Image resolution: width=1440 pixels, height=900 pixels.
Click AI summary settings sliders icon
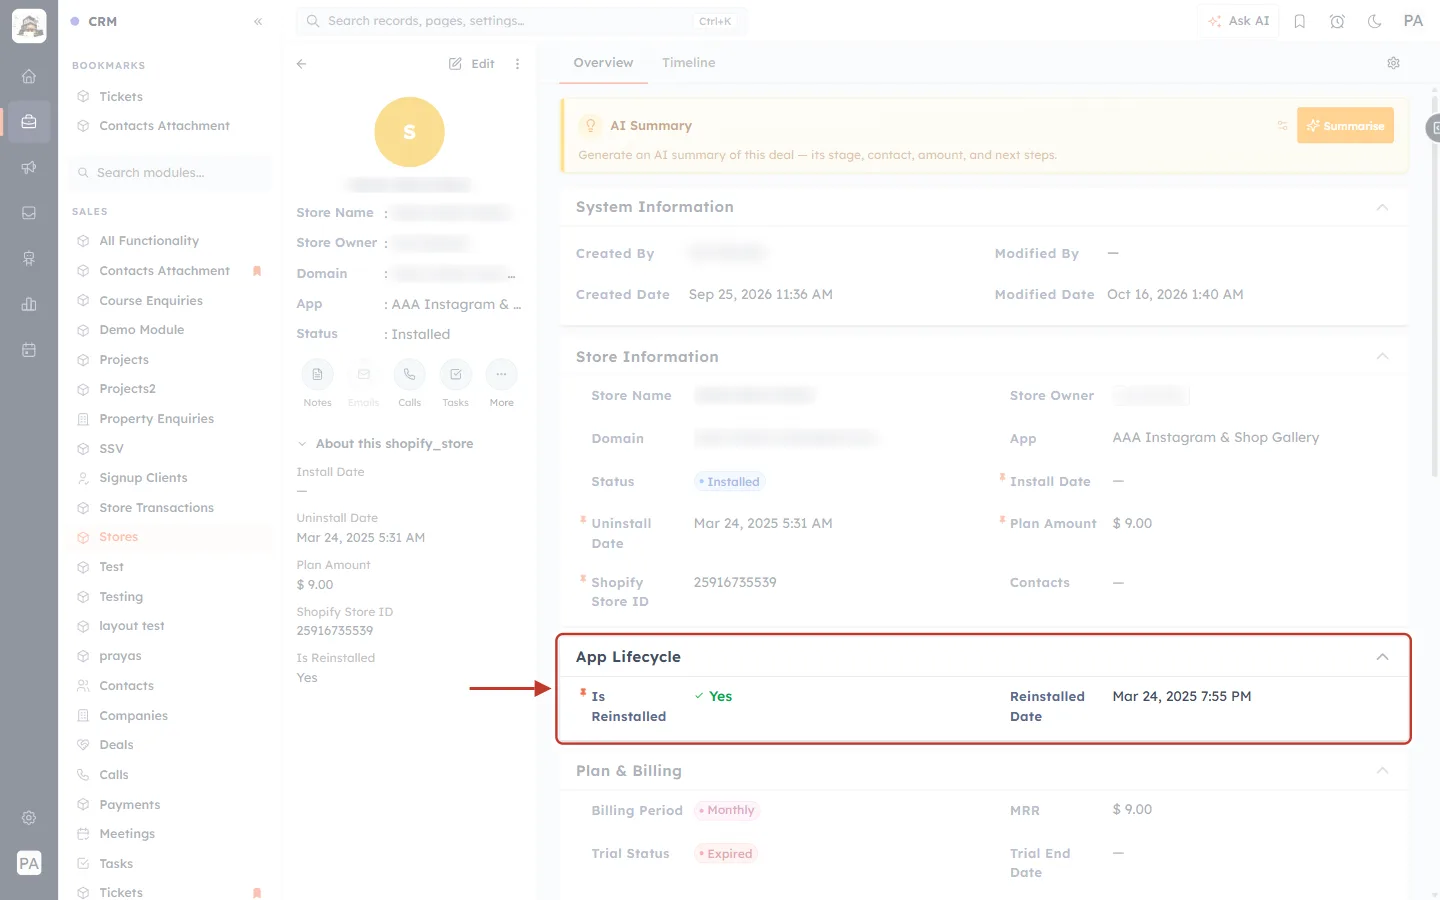[x=1282, y=126]
